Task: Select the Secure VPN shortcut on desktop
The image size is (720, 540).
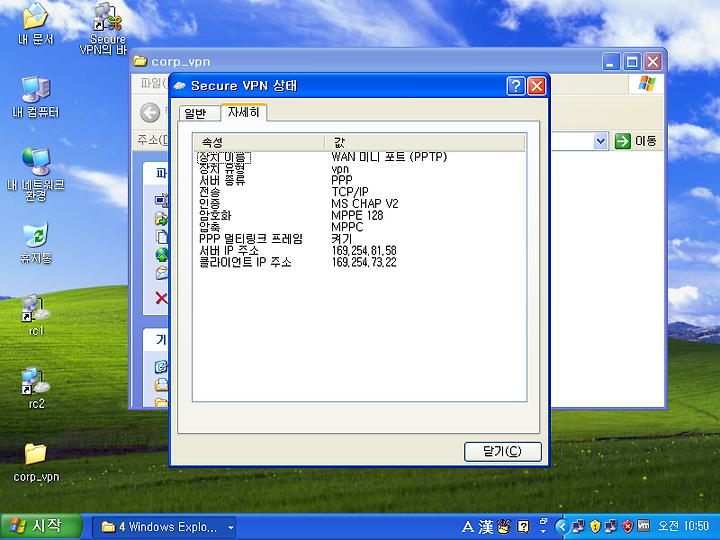Action: click(107, 28)
